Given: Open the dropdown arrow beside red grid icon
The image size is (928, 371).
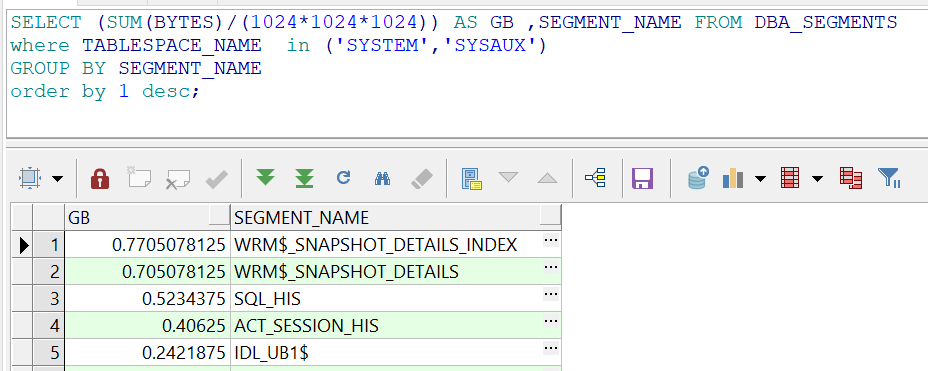Looking at the screenshot, I should (x=817, y=178).
